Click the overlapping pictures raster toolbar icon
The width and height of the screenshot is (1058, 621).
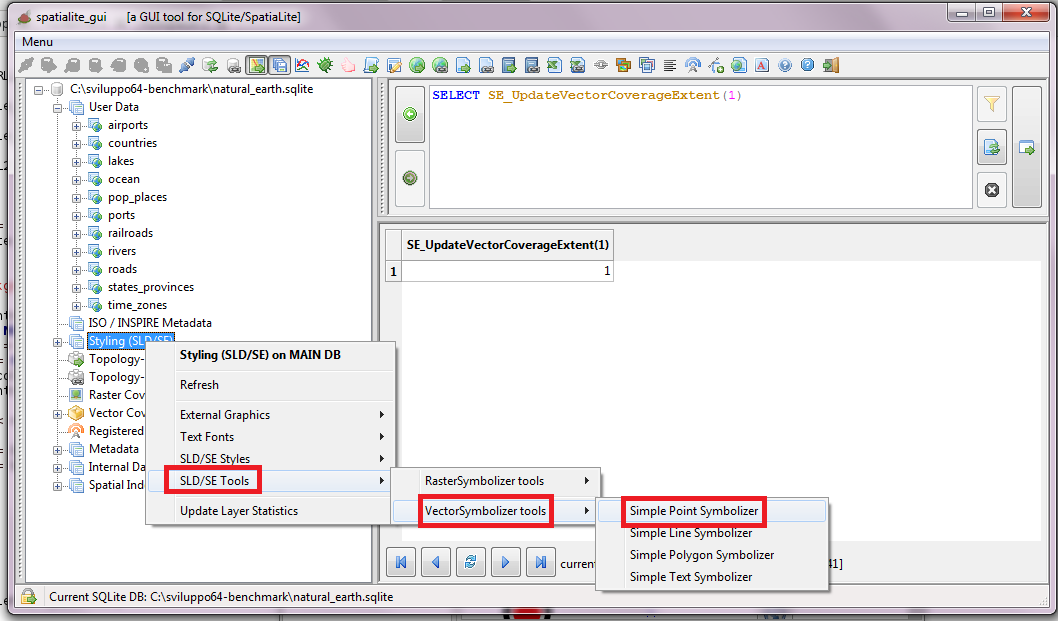pos(623,65)
